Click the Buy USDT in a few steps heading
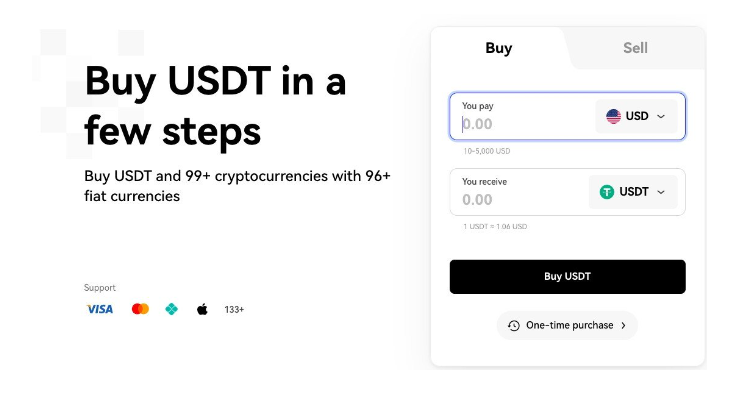This screenshot has width=735, height=404. pyautogui.click(x=215, y=106)
